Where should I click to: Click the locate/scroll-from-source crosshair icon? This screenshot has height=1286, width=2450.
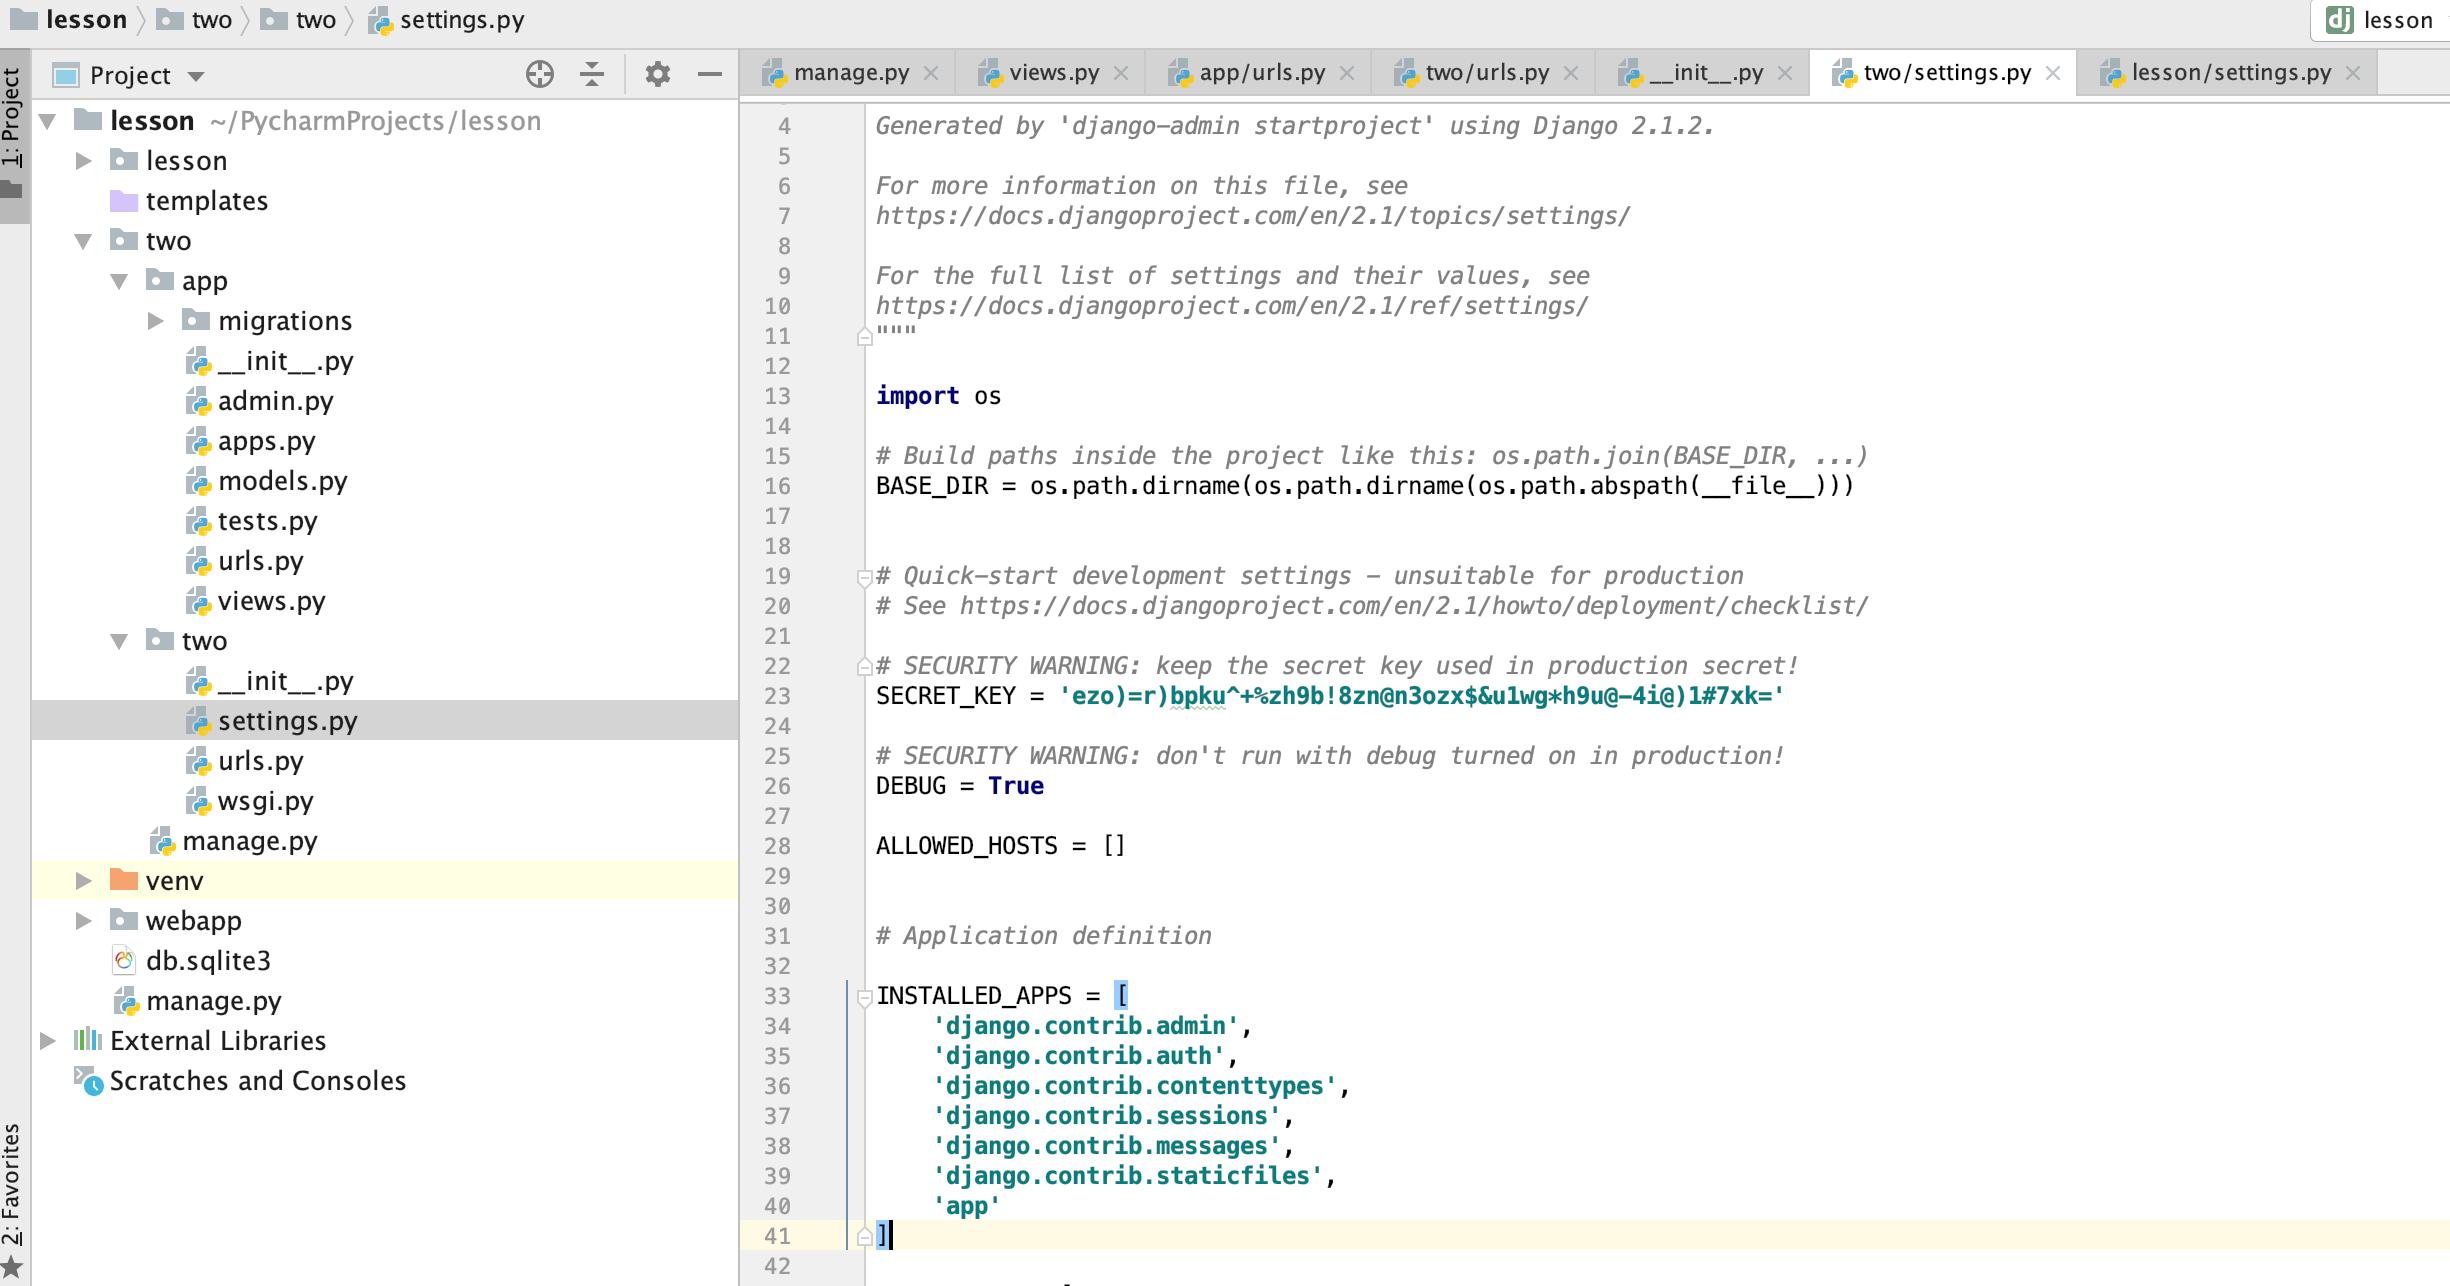(x=539, y=74)
